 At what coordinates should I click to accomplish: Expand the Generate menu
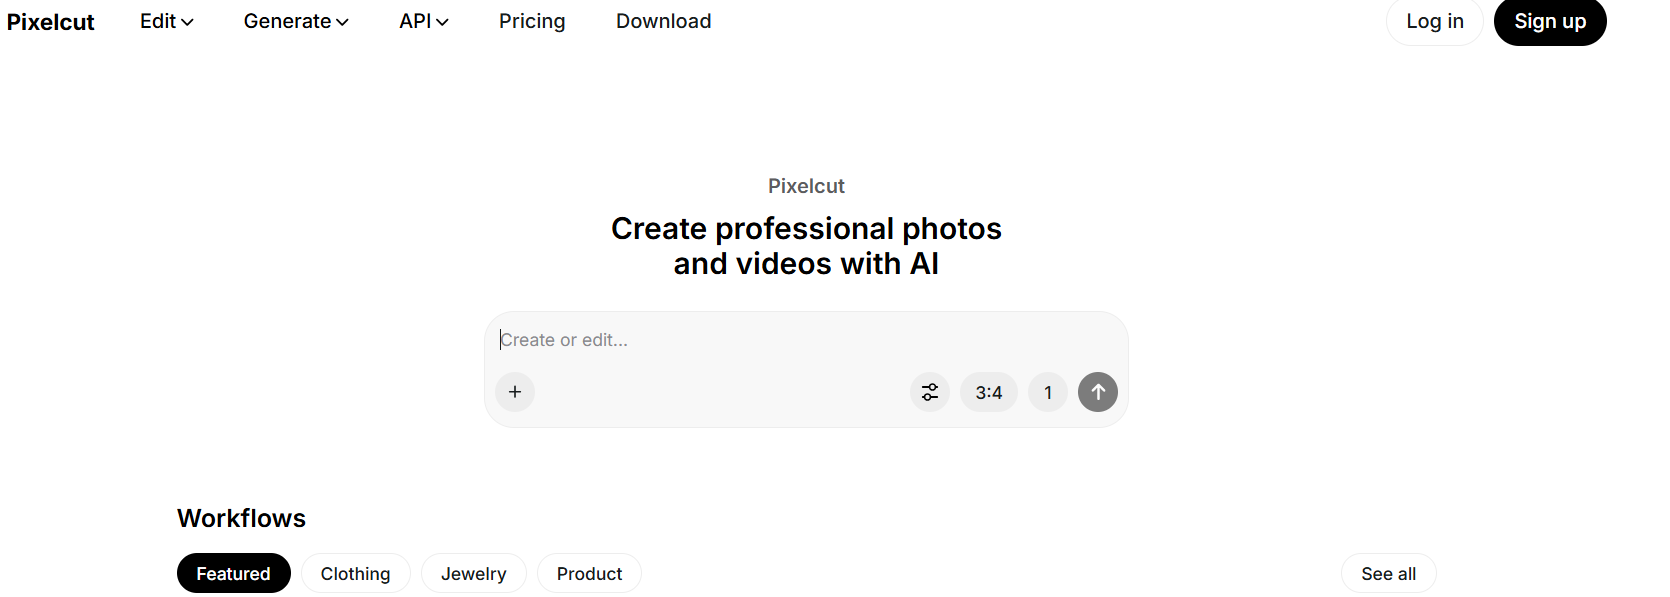pyautogui.click(x=295, y=21)
